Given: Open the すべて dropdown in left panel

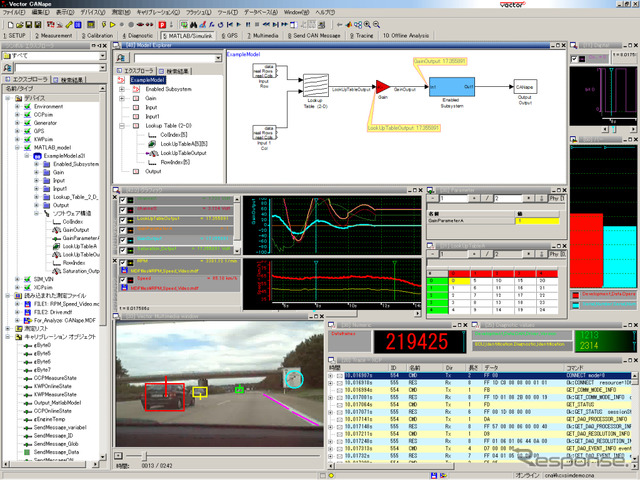Looking at the screenshot, I should (x=102, y=56).
